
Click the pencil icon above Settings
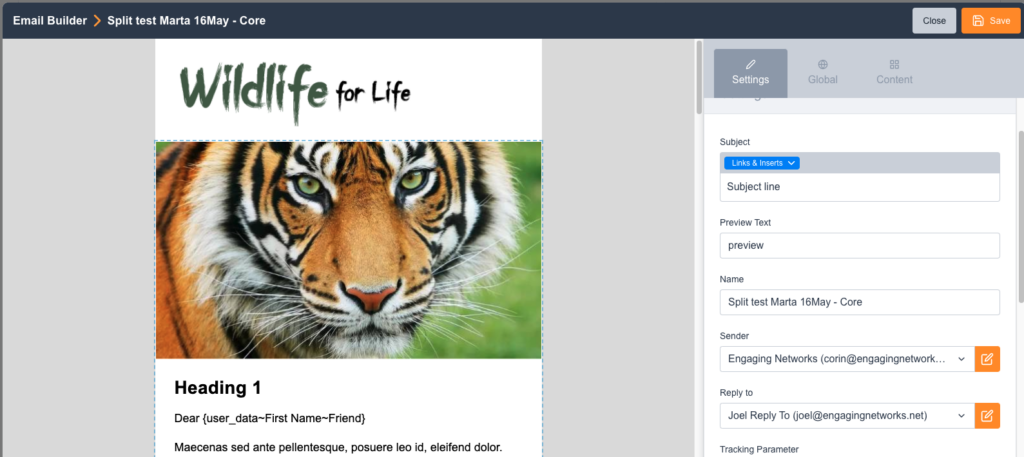[750, 64]
